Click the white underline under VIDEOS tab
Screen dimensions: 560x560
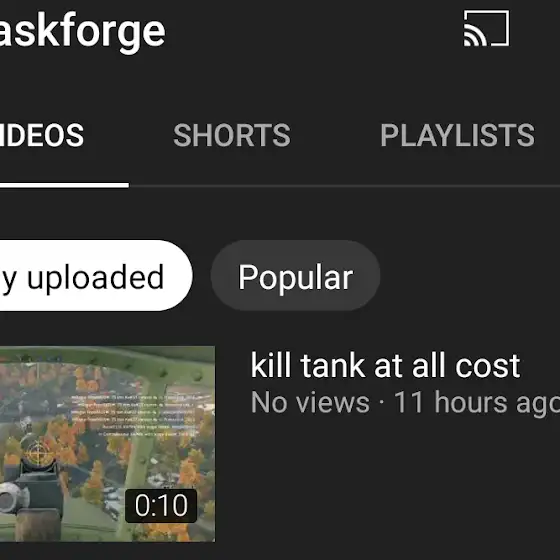coord(64,185)
